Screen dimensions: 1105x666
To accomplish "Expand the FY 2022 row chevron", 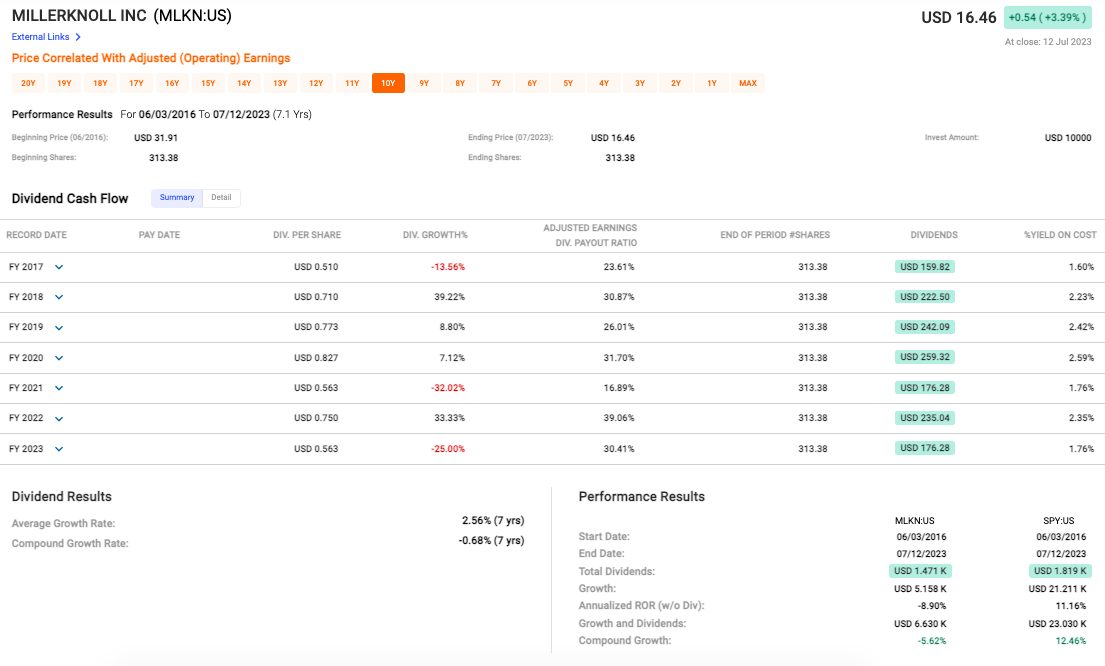I will click(59, 419).
